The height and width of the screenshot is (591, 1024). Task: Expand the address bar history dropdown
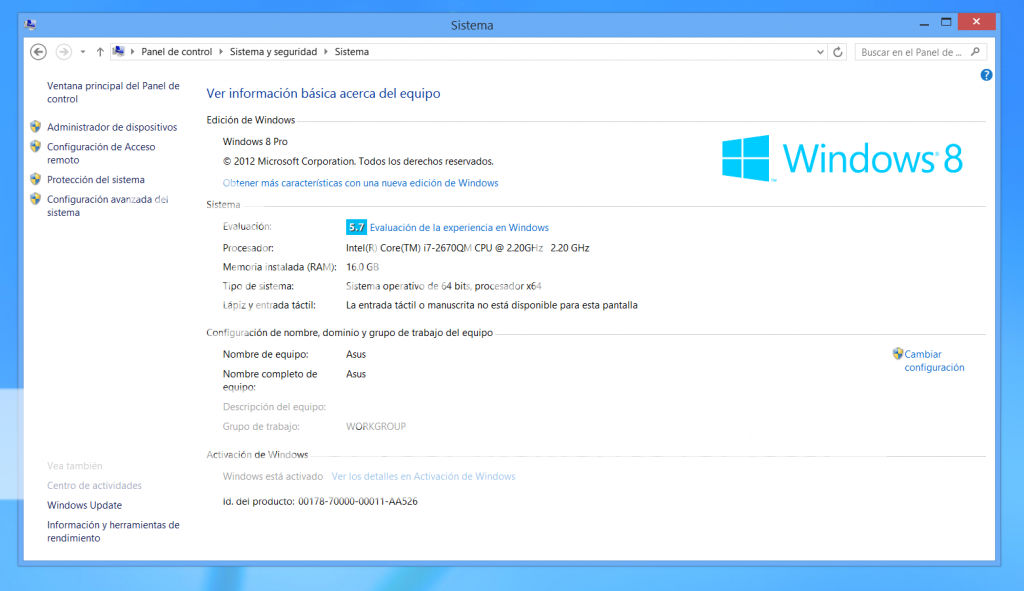click(x=820, y=52)
